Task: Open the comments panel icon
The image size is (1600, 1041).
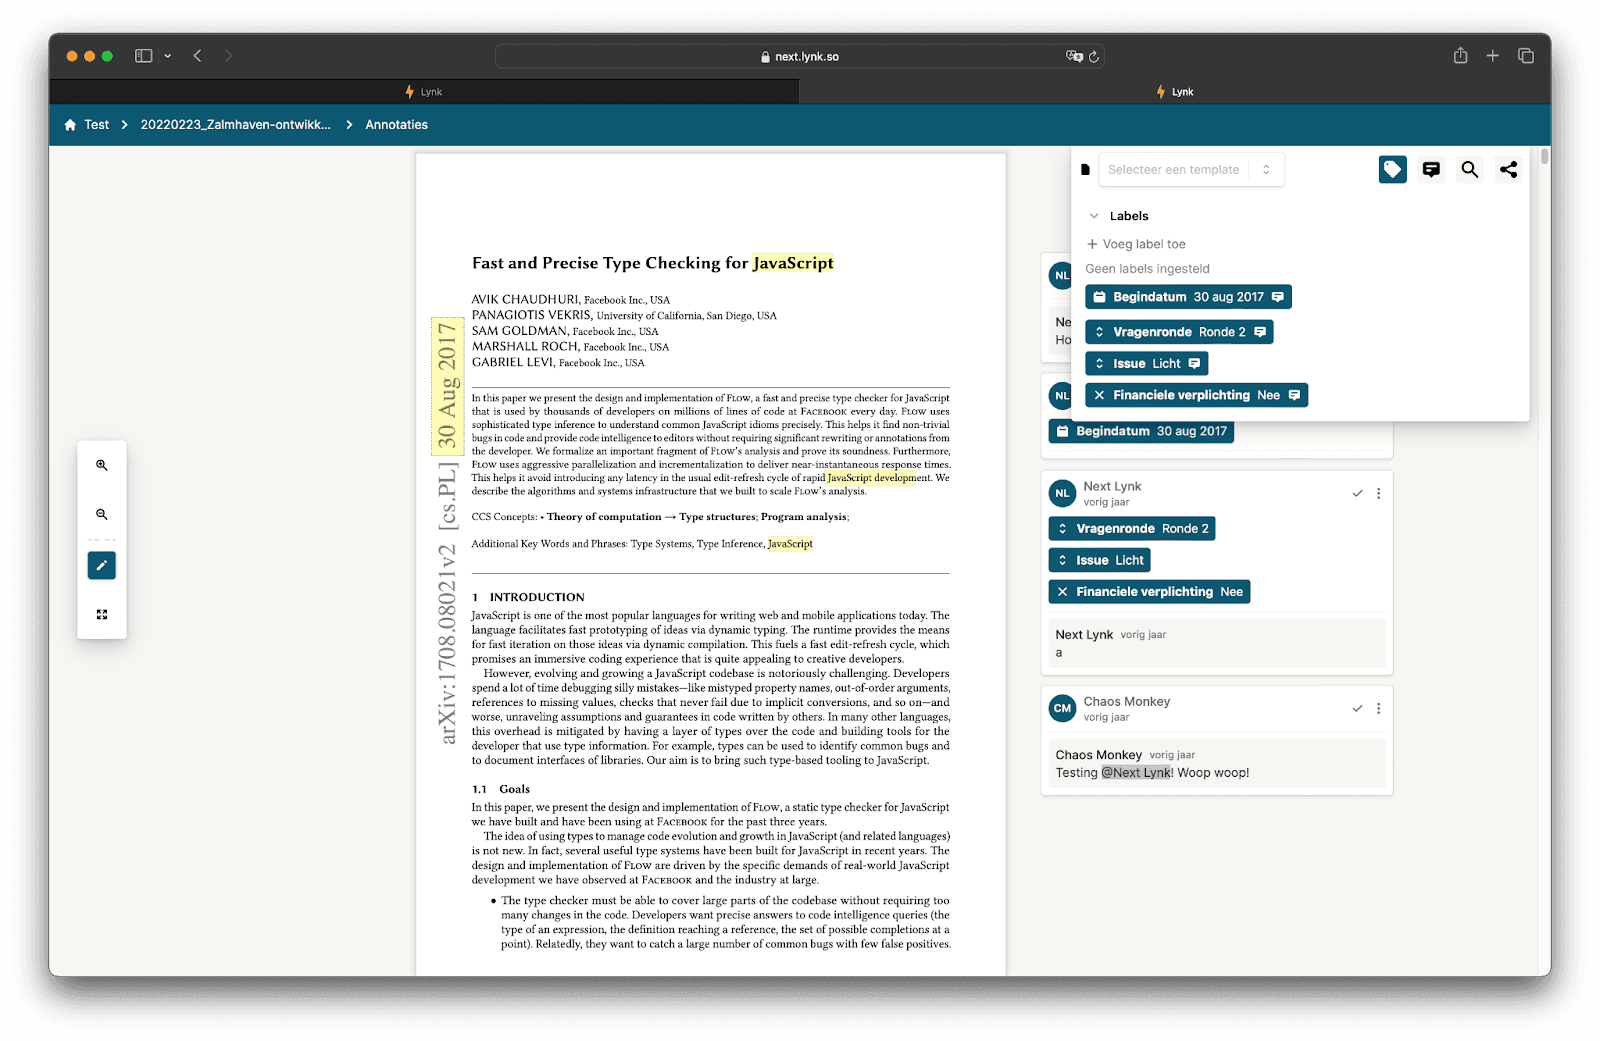Action: click(1431, 169)
